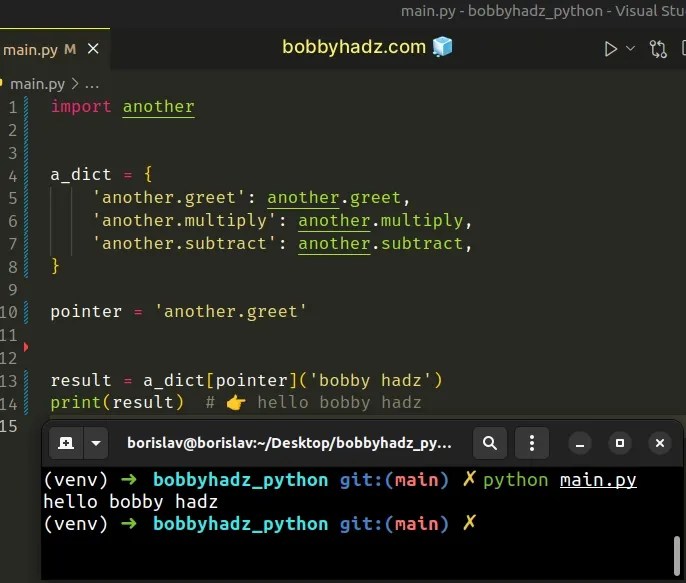Maximize the terminal window
Screen dimensions: 686x583
point(620,443)
